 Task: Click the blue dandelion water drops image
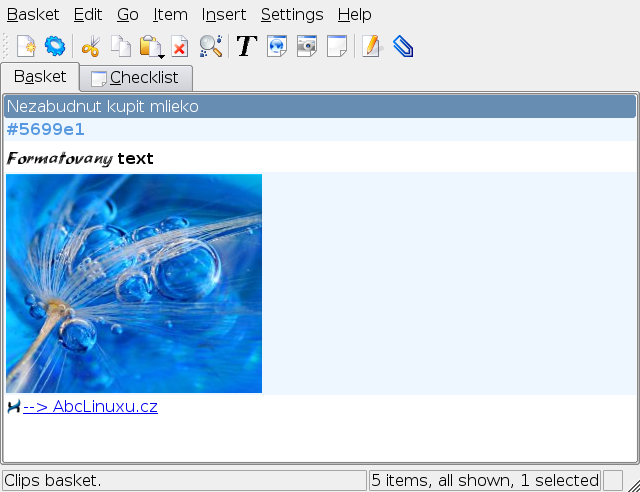(x=134, y=283)
